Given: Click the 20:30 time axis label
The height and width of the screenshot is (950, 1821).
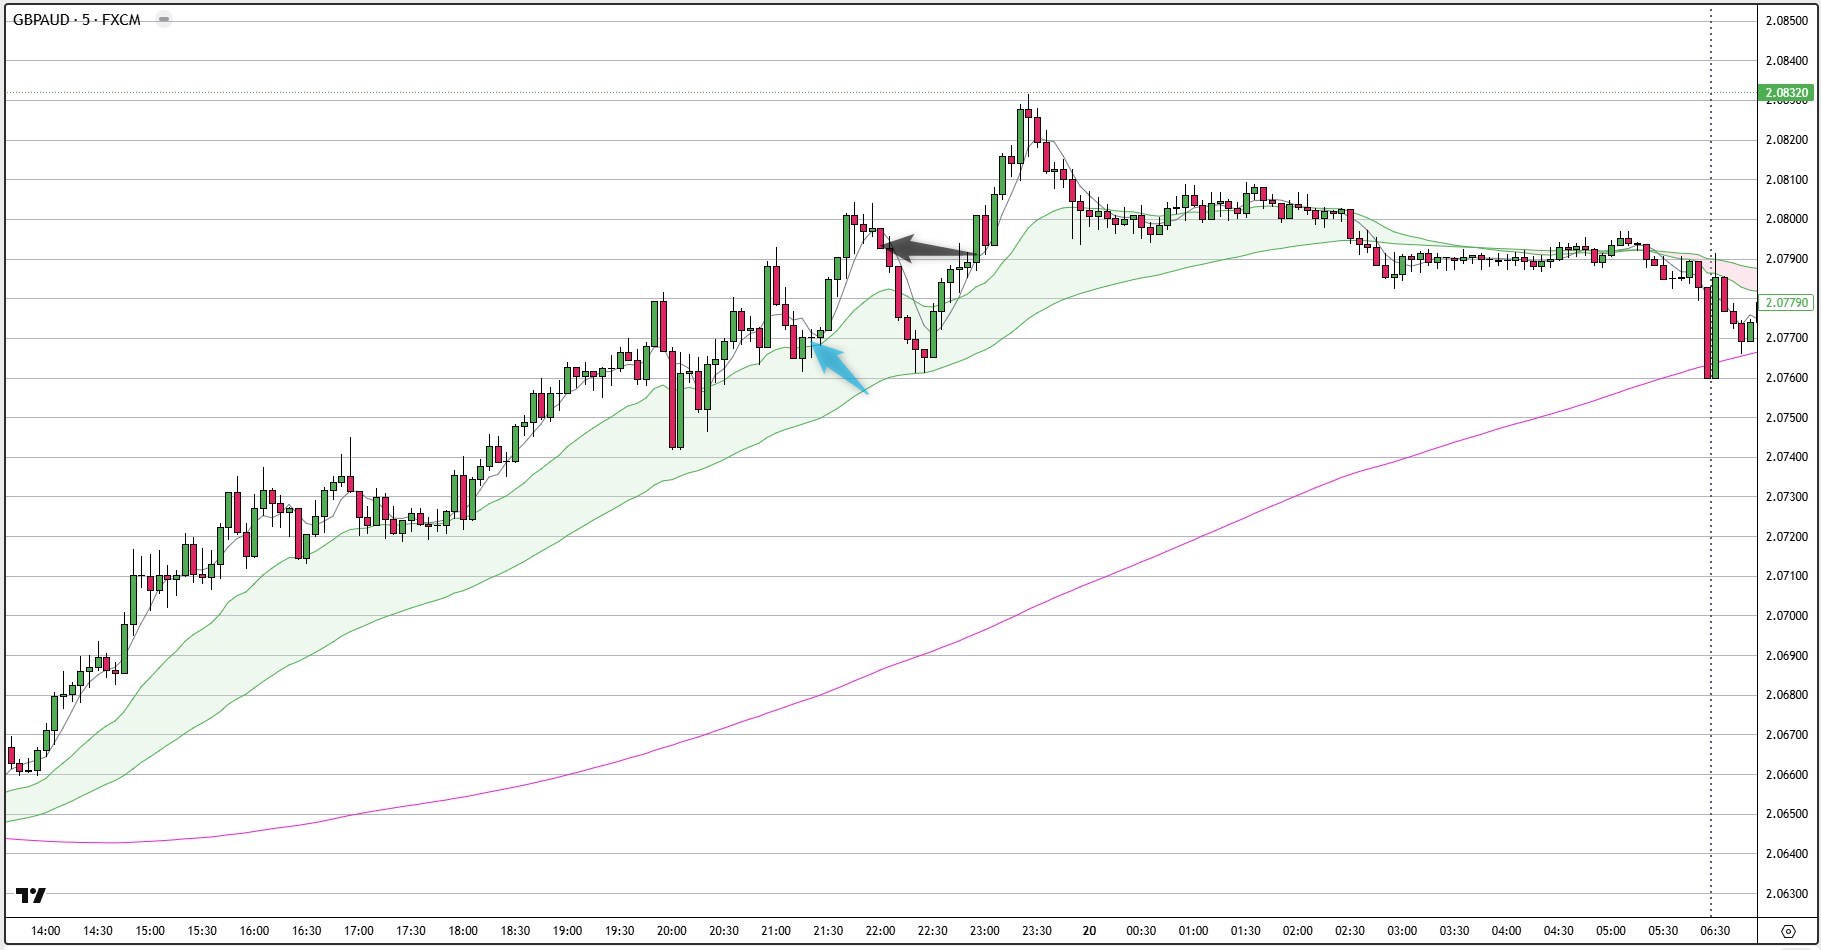Looking at the screenshot, I should pyautogui.click(x=724, y=931).
